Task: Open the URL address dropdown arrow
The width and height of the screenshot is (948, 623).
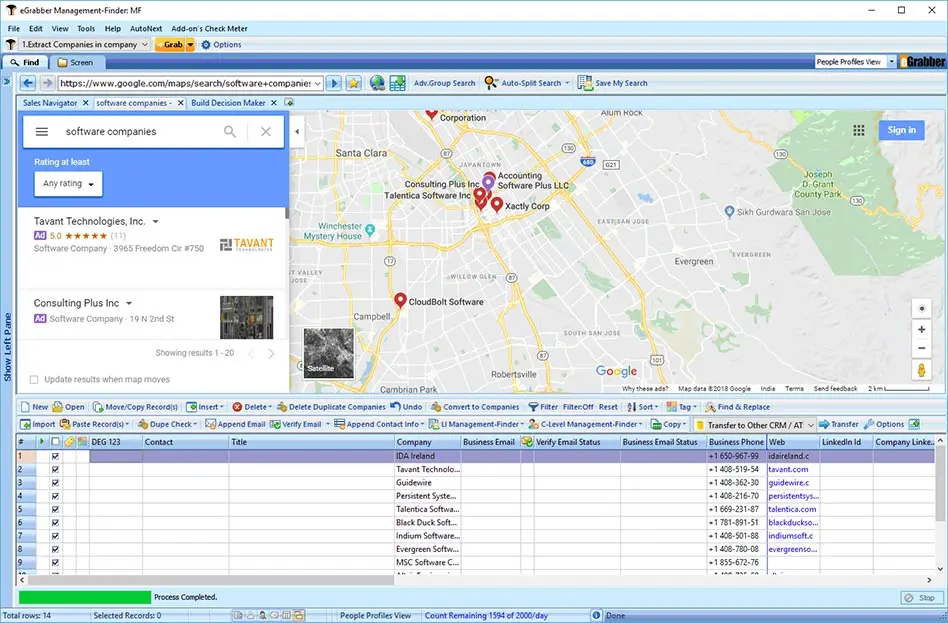Action: pyautogui.click(x=317, y=83)
